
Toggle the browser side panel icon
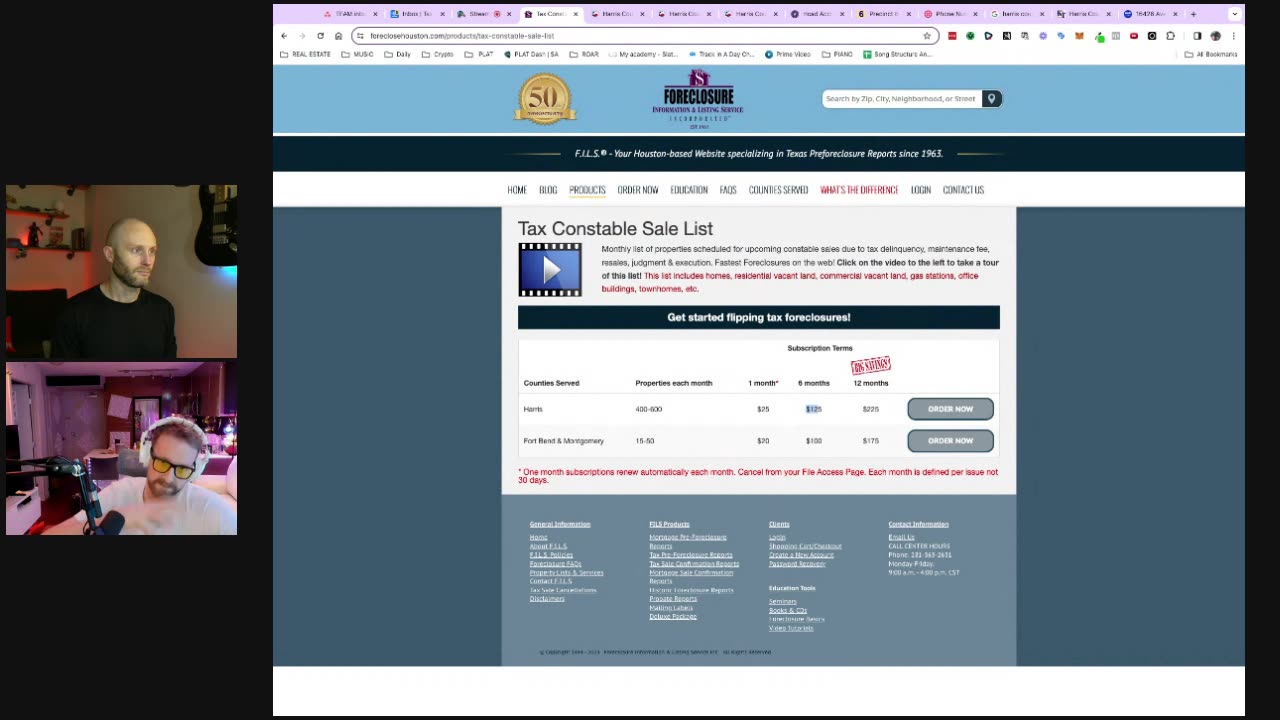pos(1197,36)
